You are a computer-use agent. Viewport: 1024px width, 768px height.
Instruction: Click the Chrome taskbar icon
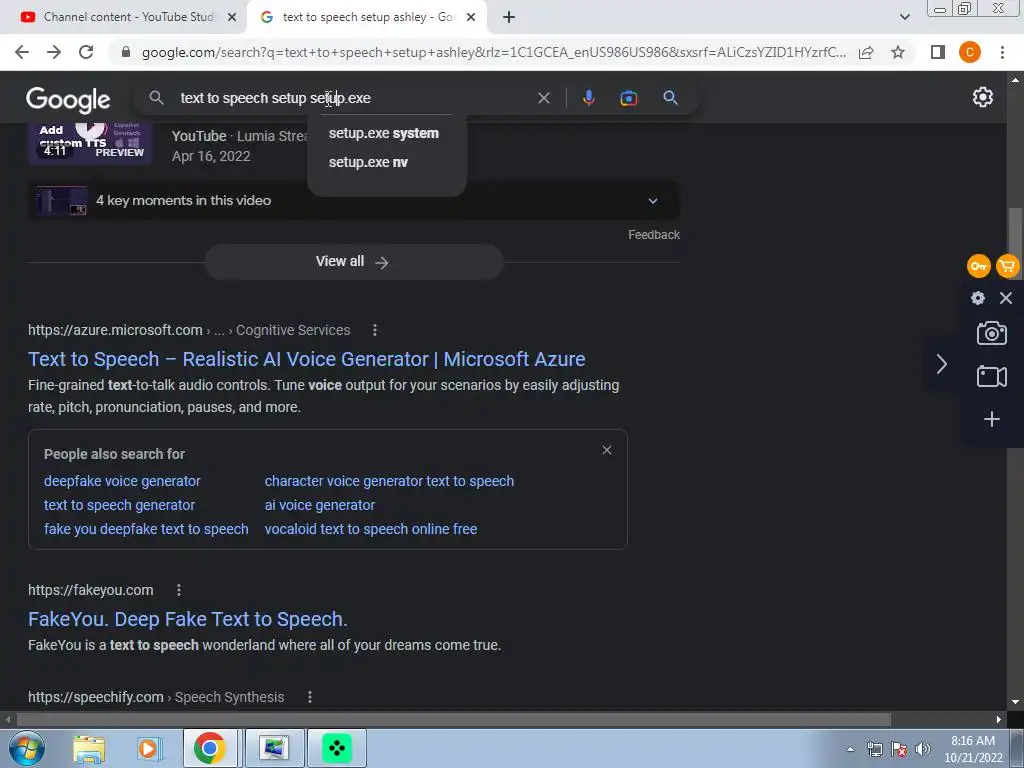tap(210, 748)
